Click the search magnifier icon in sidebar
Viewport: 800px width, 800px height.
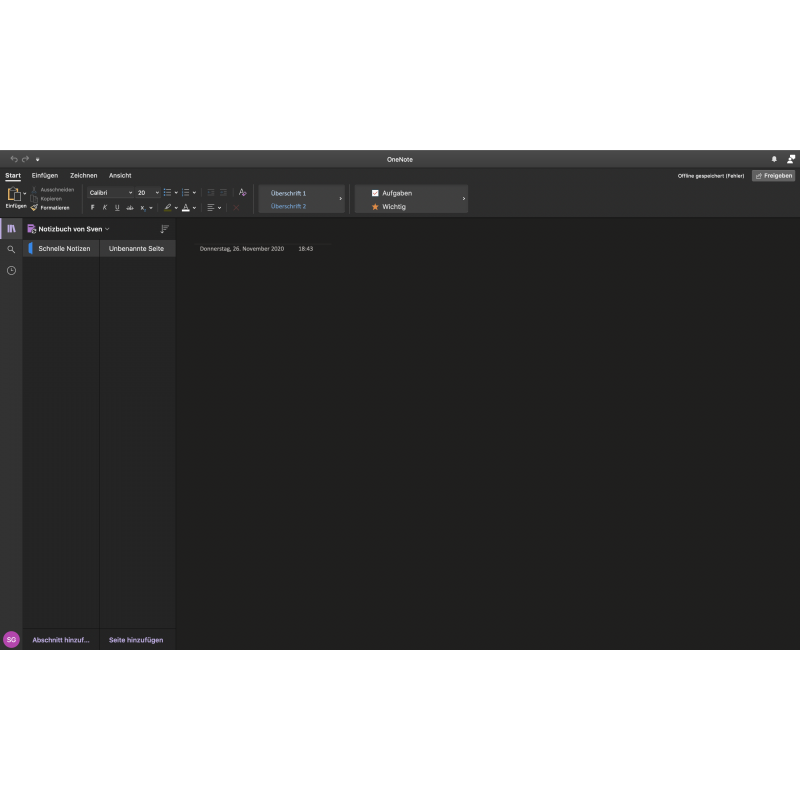[11, 249]
